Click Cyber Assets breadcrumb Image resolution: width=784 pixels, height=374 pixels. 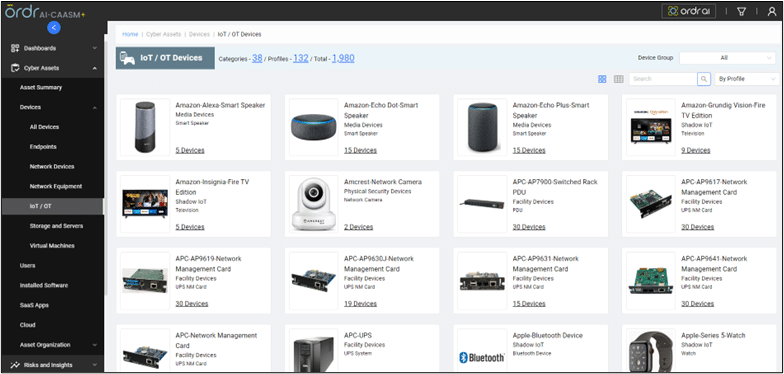(x=164, y=34)
